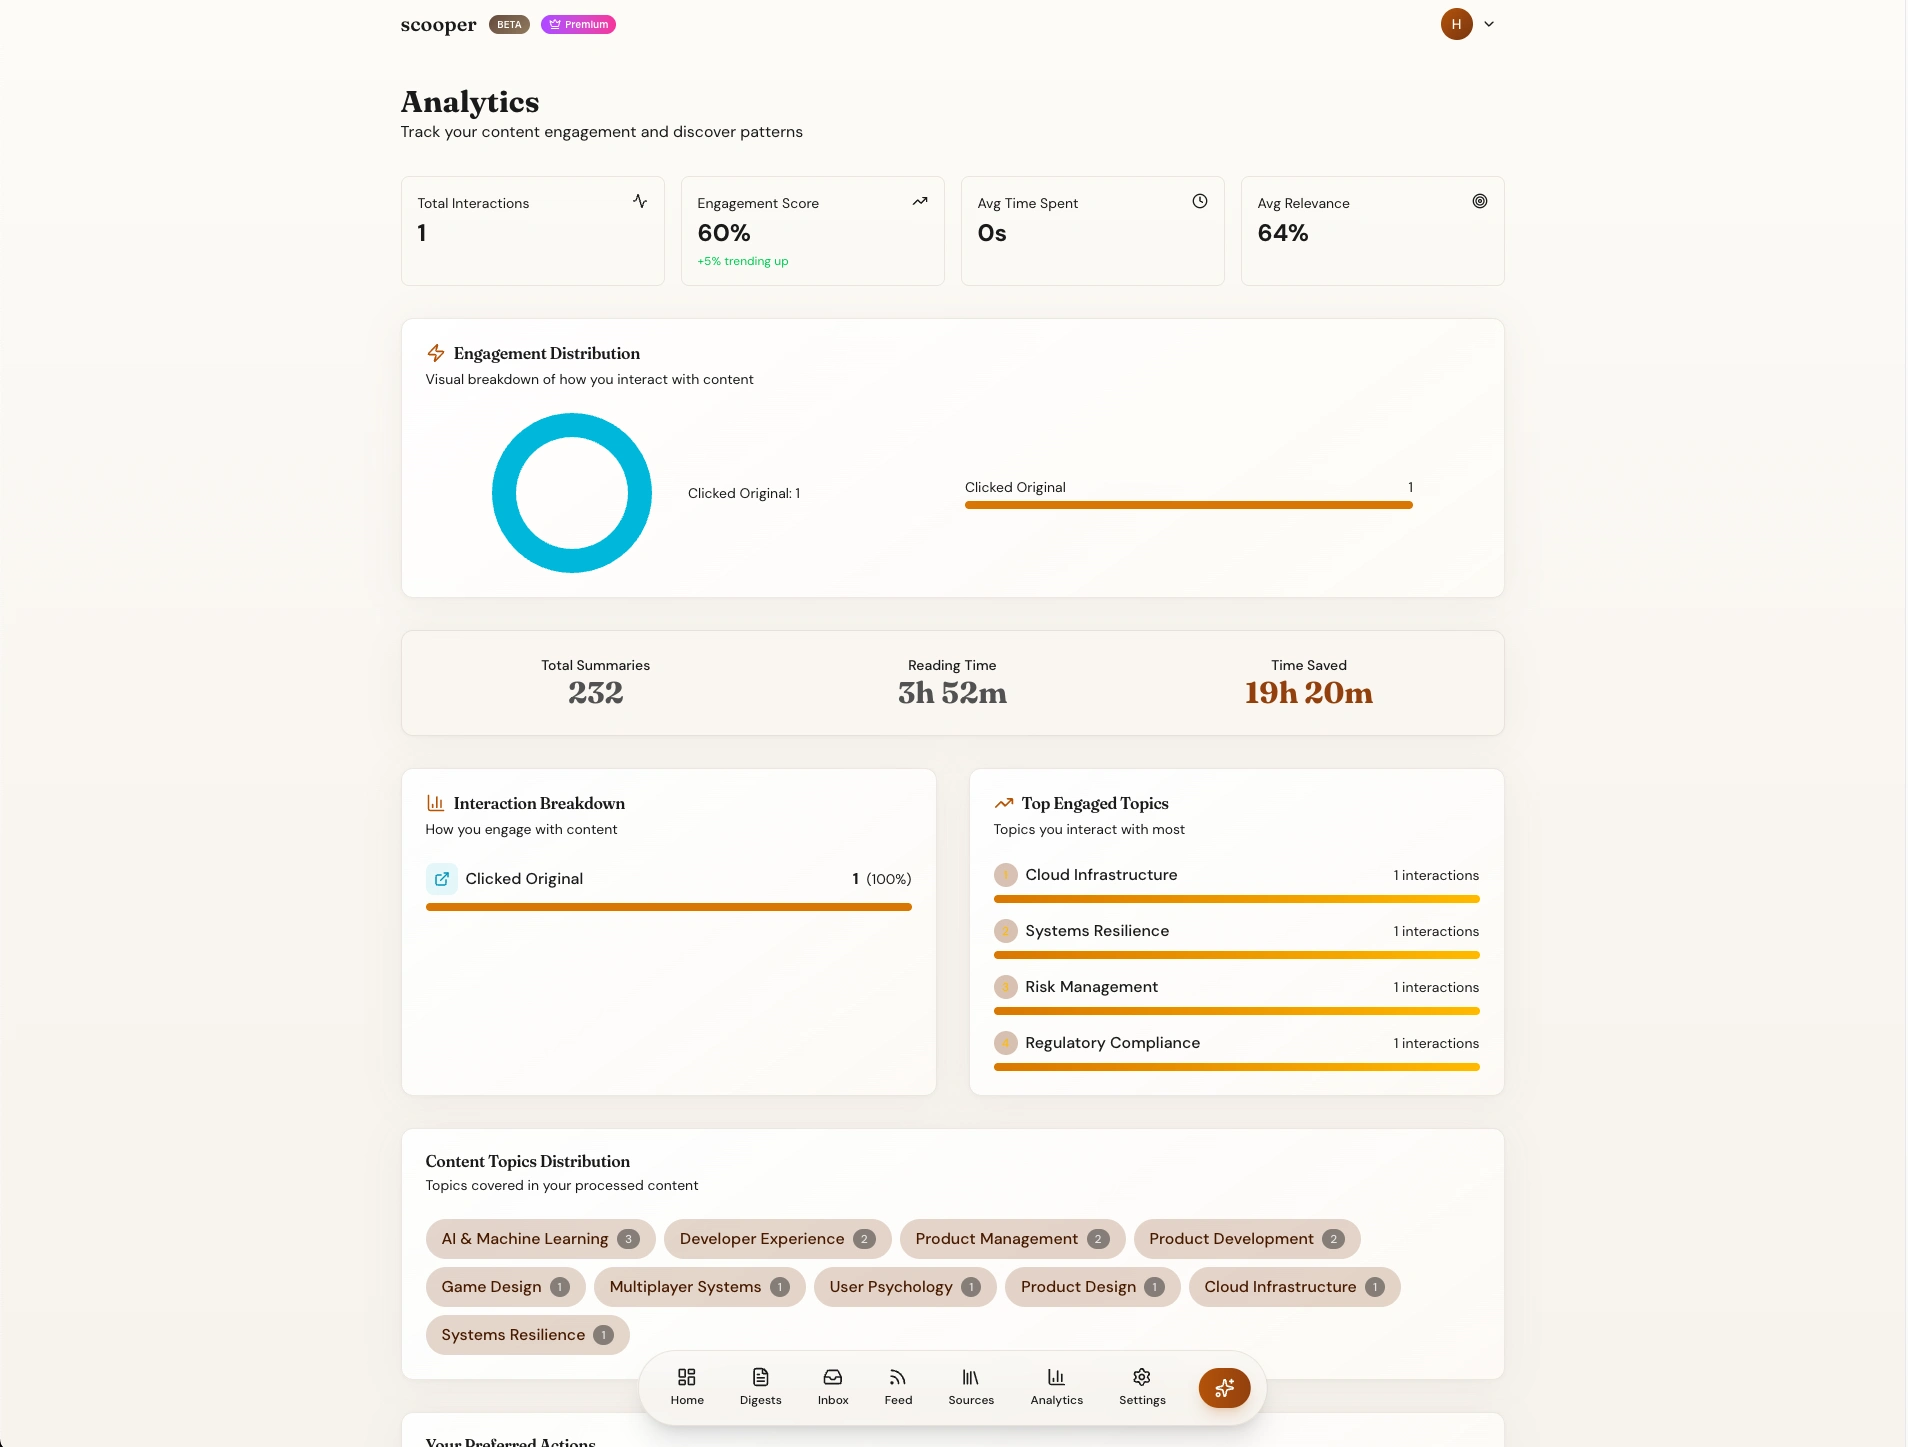
Task: Click the orange sparkle AI assistant button
Action: click(x=1224, y=1388)
